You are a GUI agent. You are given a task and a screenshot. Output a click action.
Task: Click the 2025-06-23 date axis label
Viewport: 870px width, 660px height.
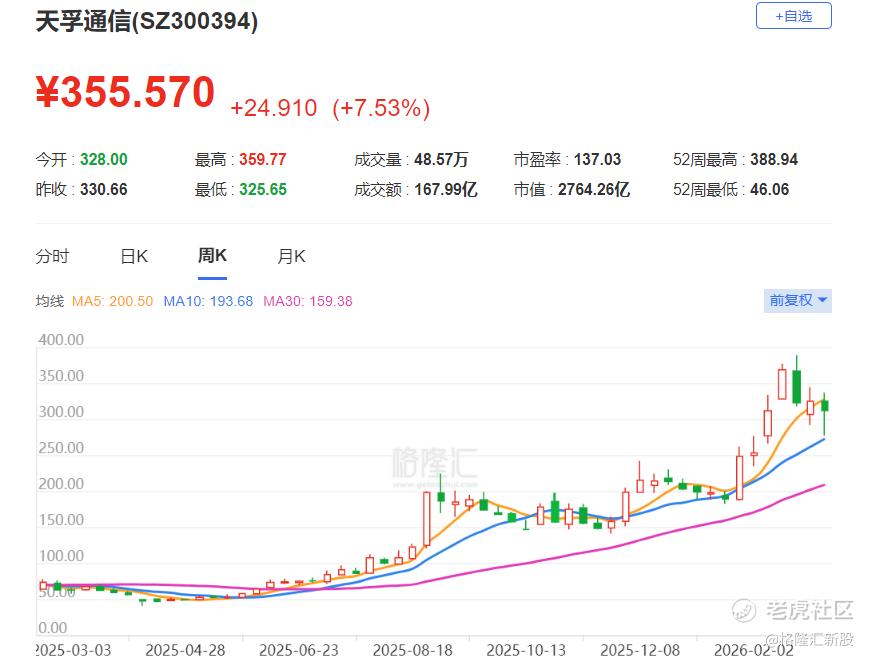299,650
